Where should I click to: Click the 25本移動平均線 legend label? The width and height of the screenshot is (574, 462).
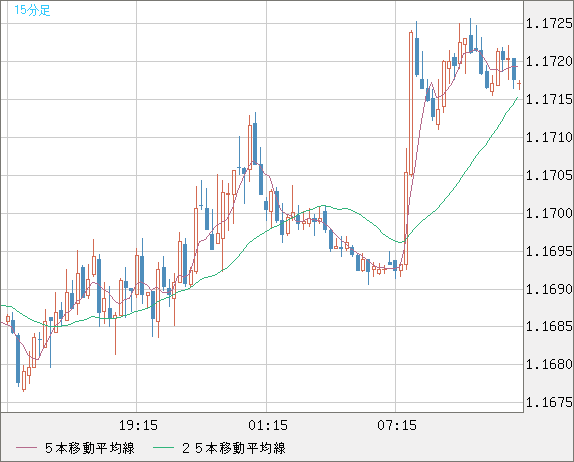pos(234,448)
